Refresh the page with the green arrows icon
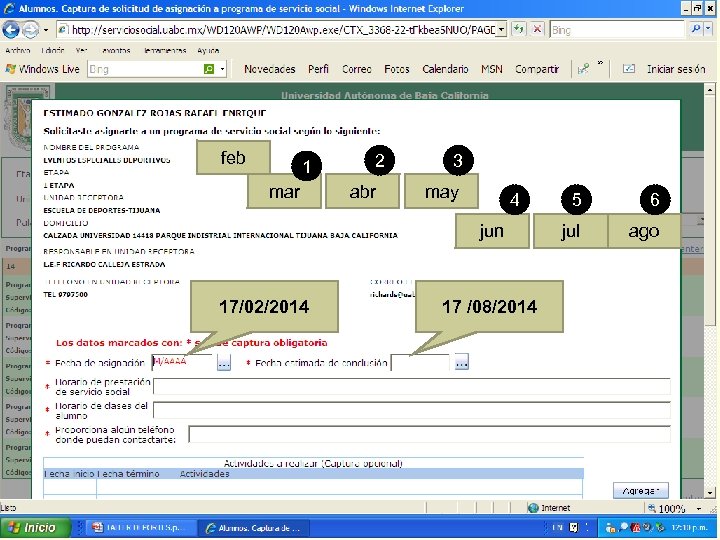The image size is (720, 540). pos(518,30)
